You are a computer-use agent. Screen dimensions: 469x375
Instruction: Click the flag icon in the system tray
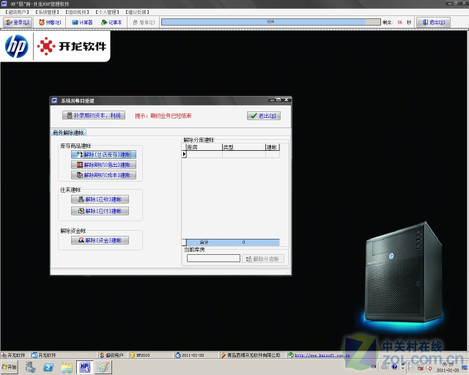412,367
